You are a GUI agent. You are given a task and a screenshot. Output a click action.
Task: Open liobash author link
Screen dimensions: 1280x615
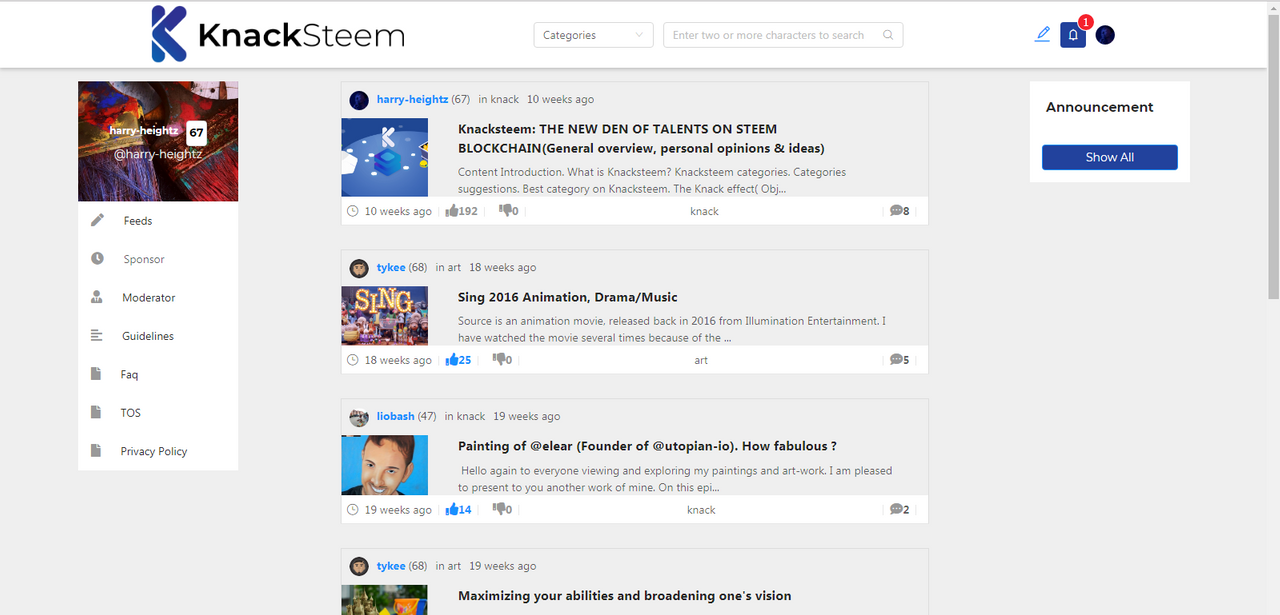pyautogui.click(x=396, y=416)
